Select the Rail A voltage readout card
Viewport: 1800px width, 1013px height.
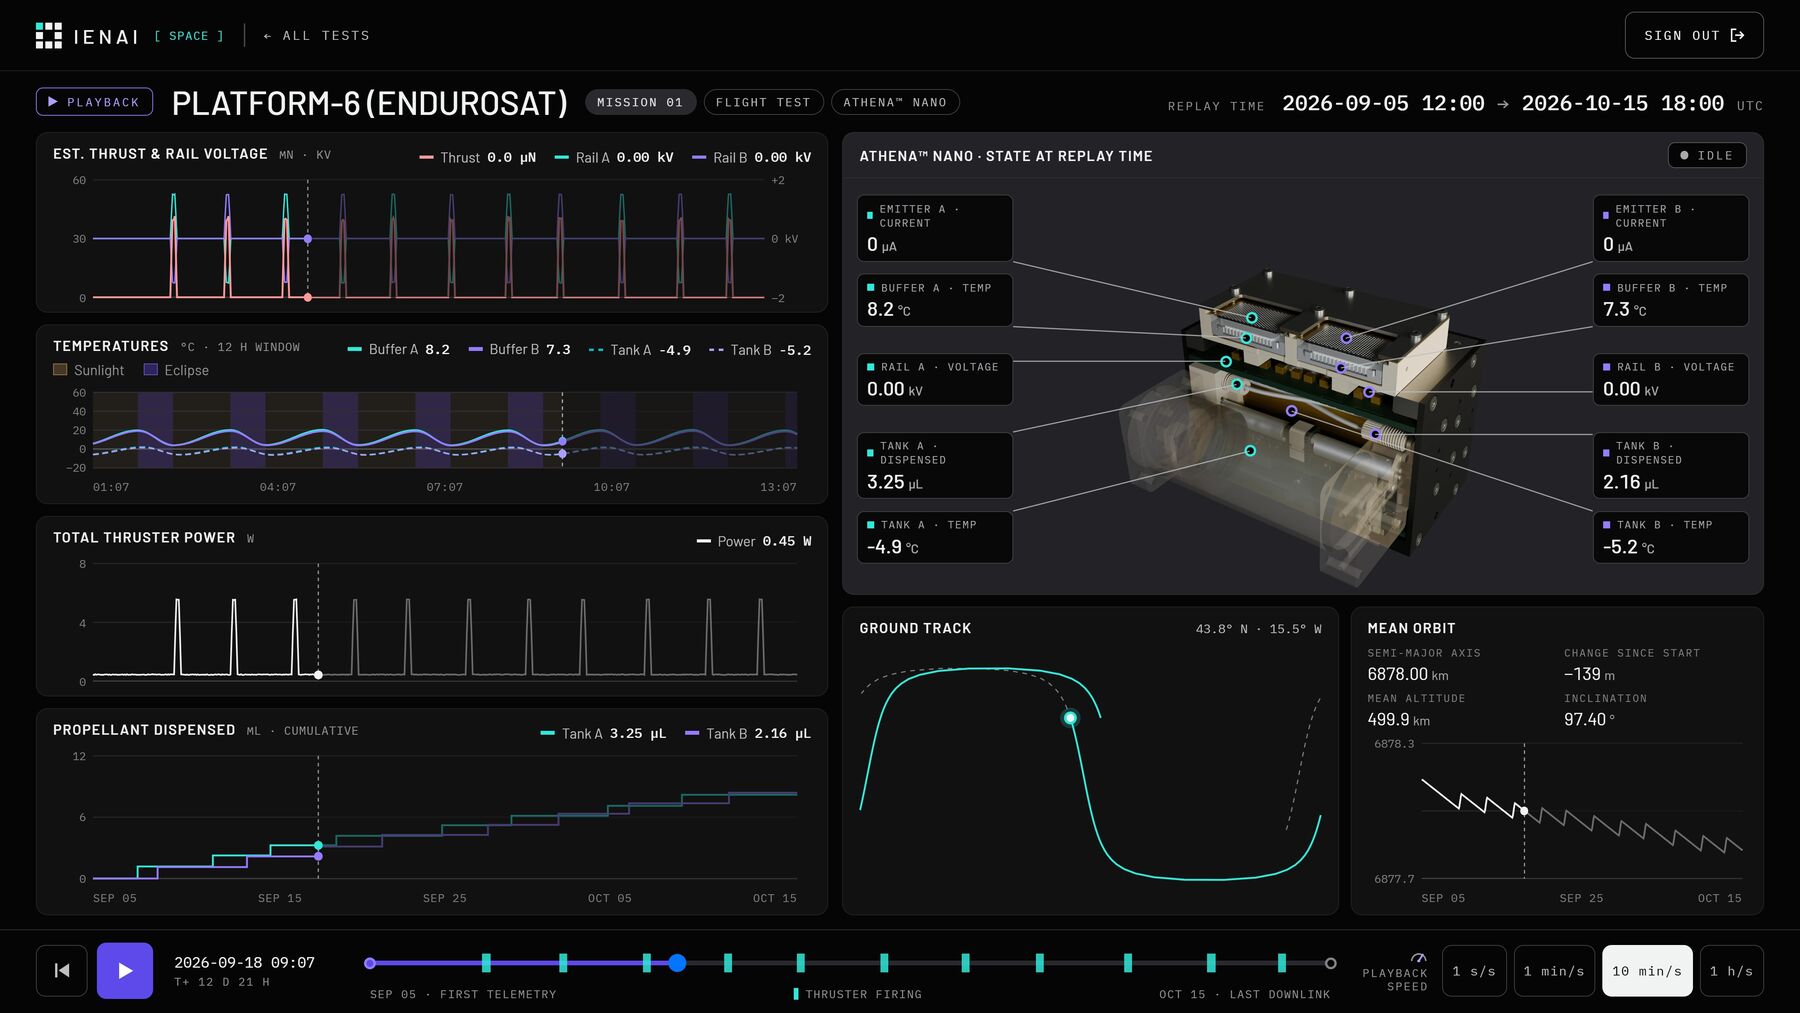click(x=934, y=379)
